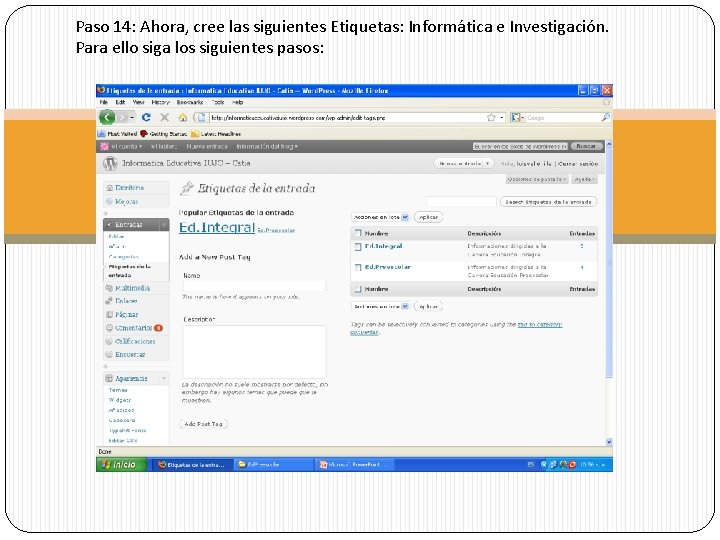Open the Ed.Preescolar tag in the table

(388, 267)
